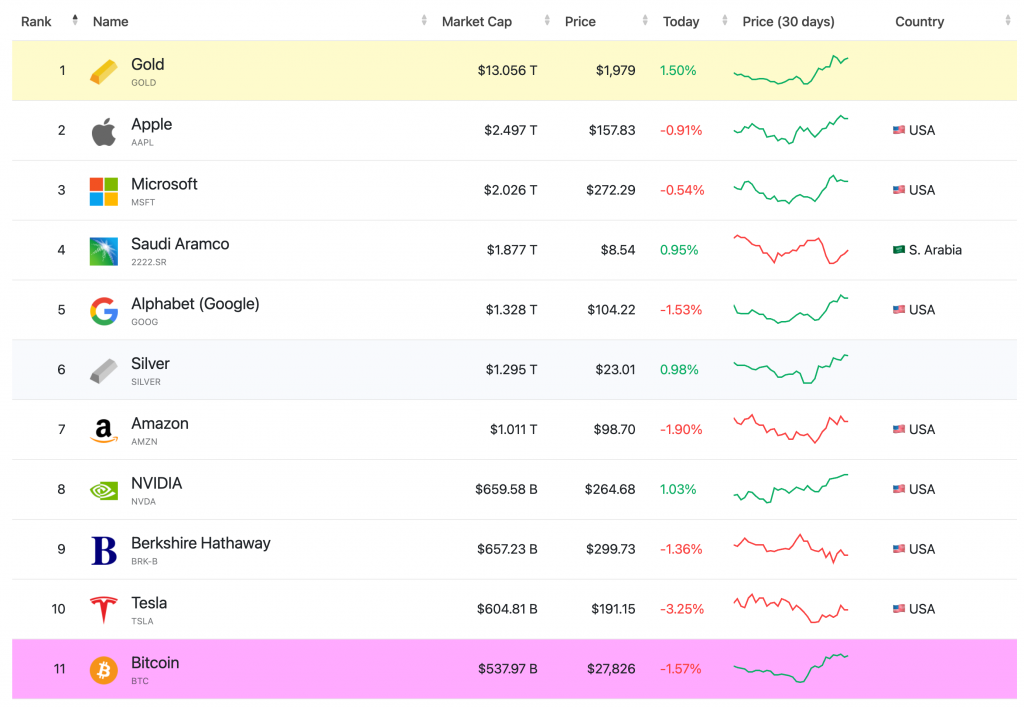Click the USA flag in NVIDIA row
The image size is (1024, 707).
click(x=899, y=489)
